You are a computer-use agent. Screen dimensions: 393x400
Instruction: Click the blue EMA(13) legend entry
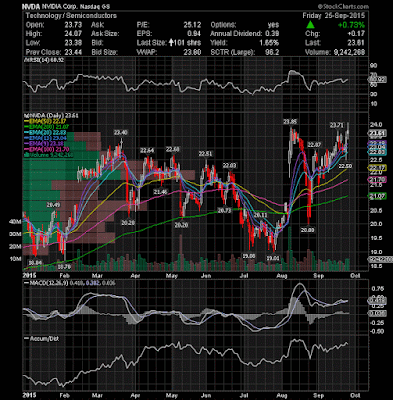pyautogui.click(x=46, y=138)
